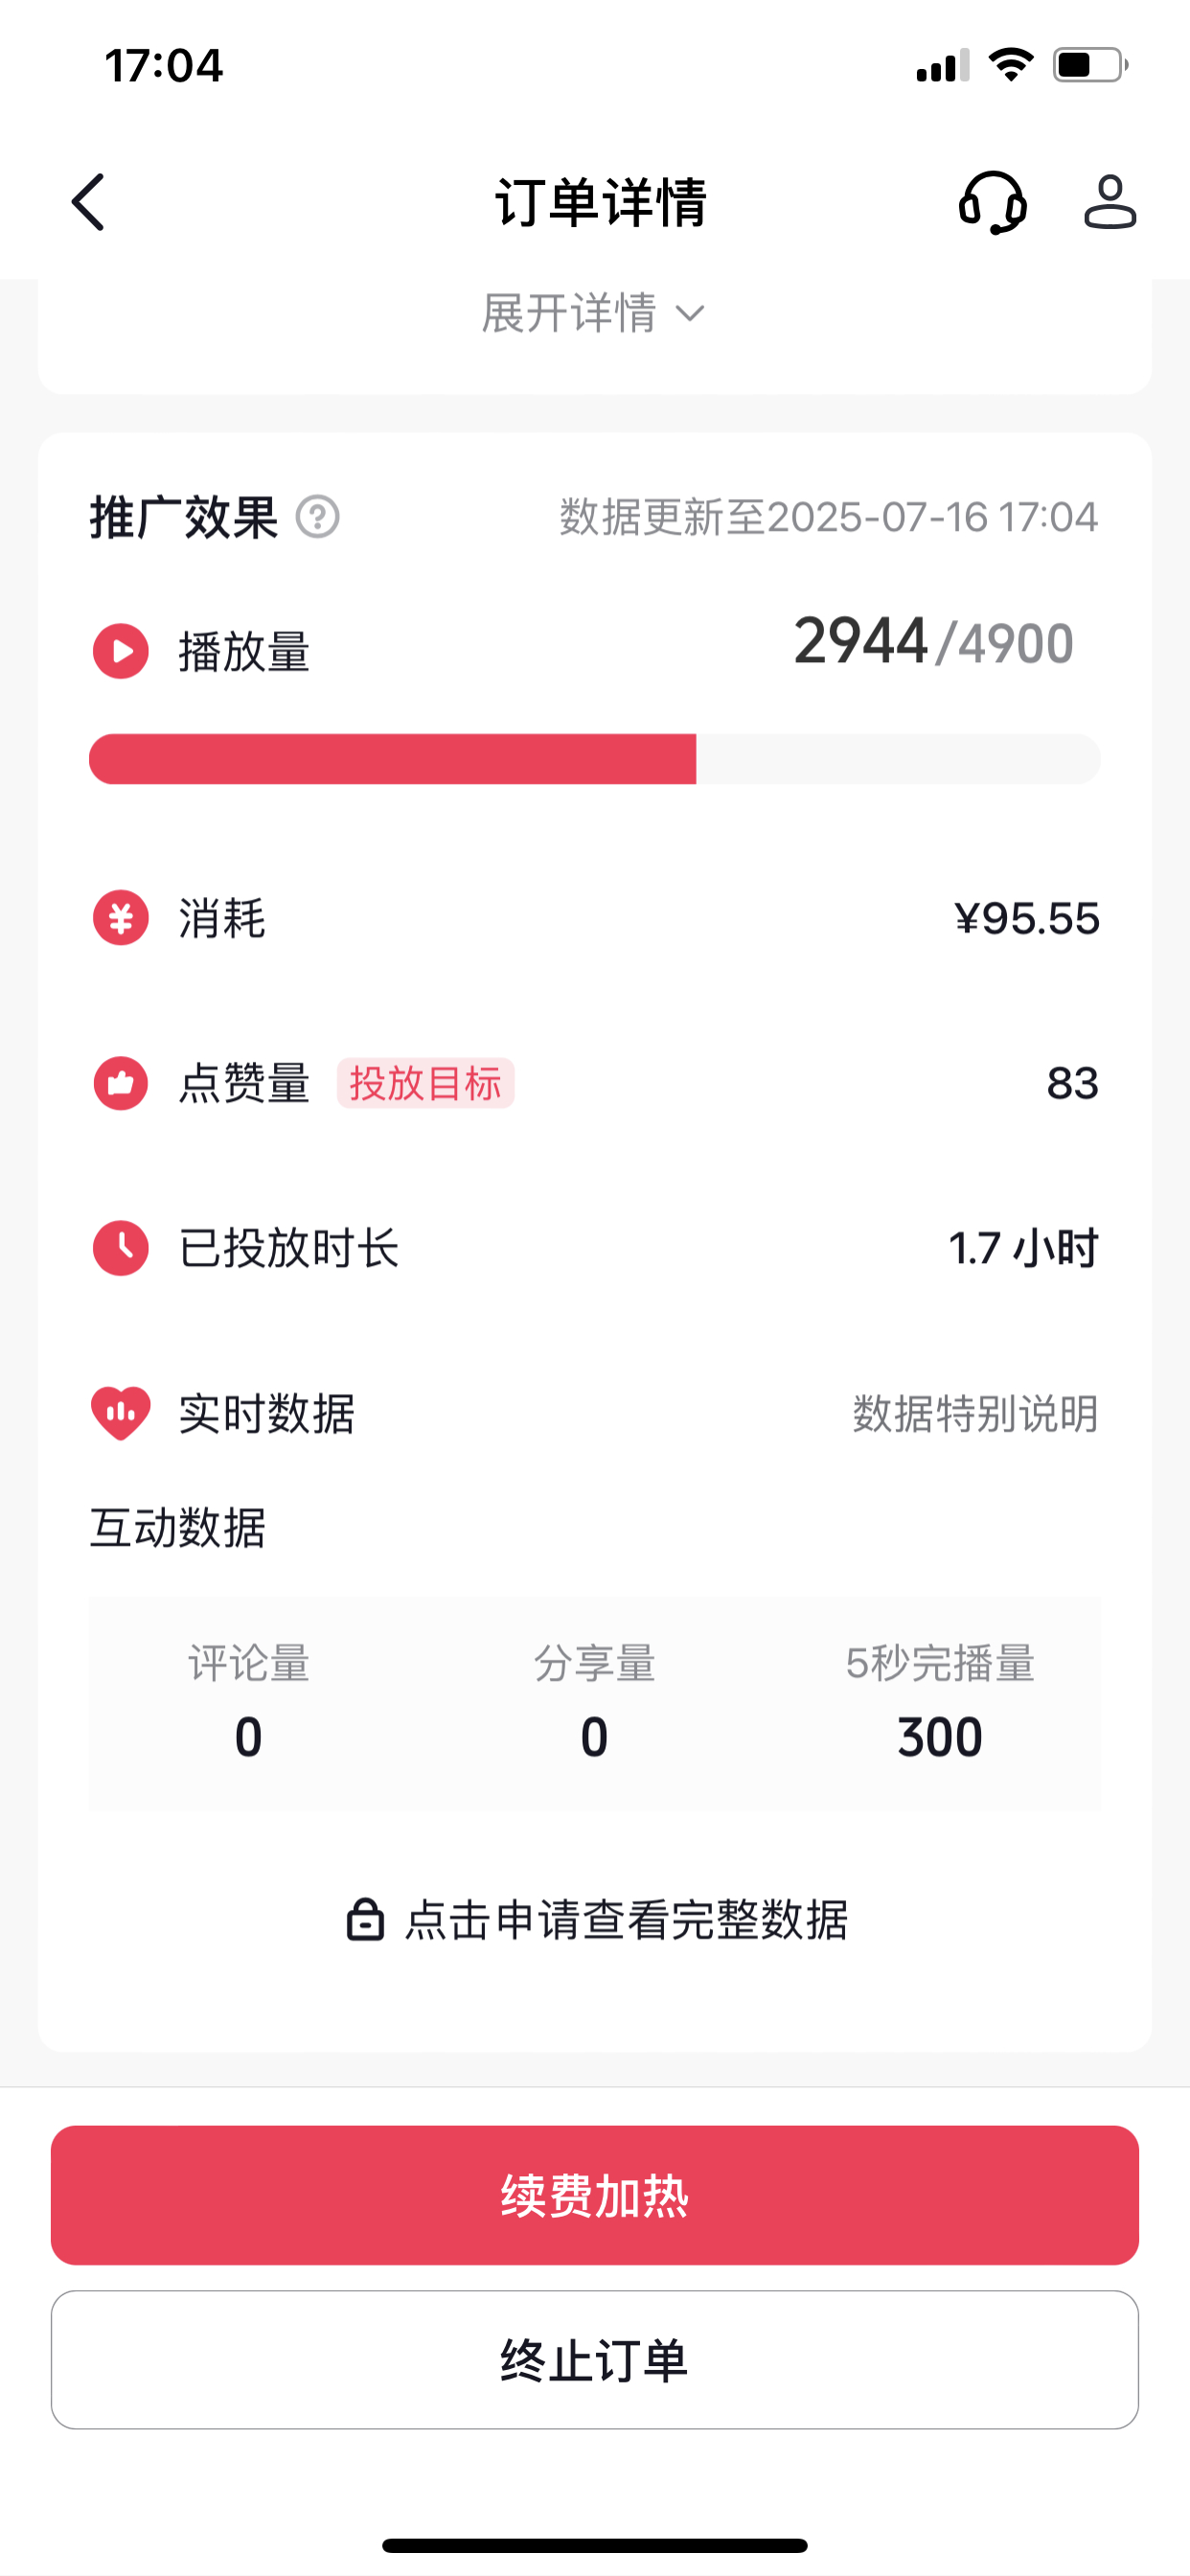Tap the 终止订单 button
Image resolution: width=1190 pixels, height=2576 pixels.
click(595, 2360)
